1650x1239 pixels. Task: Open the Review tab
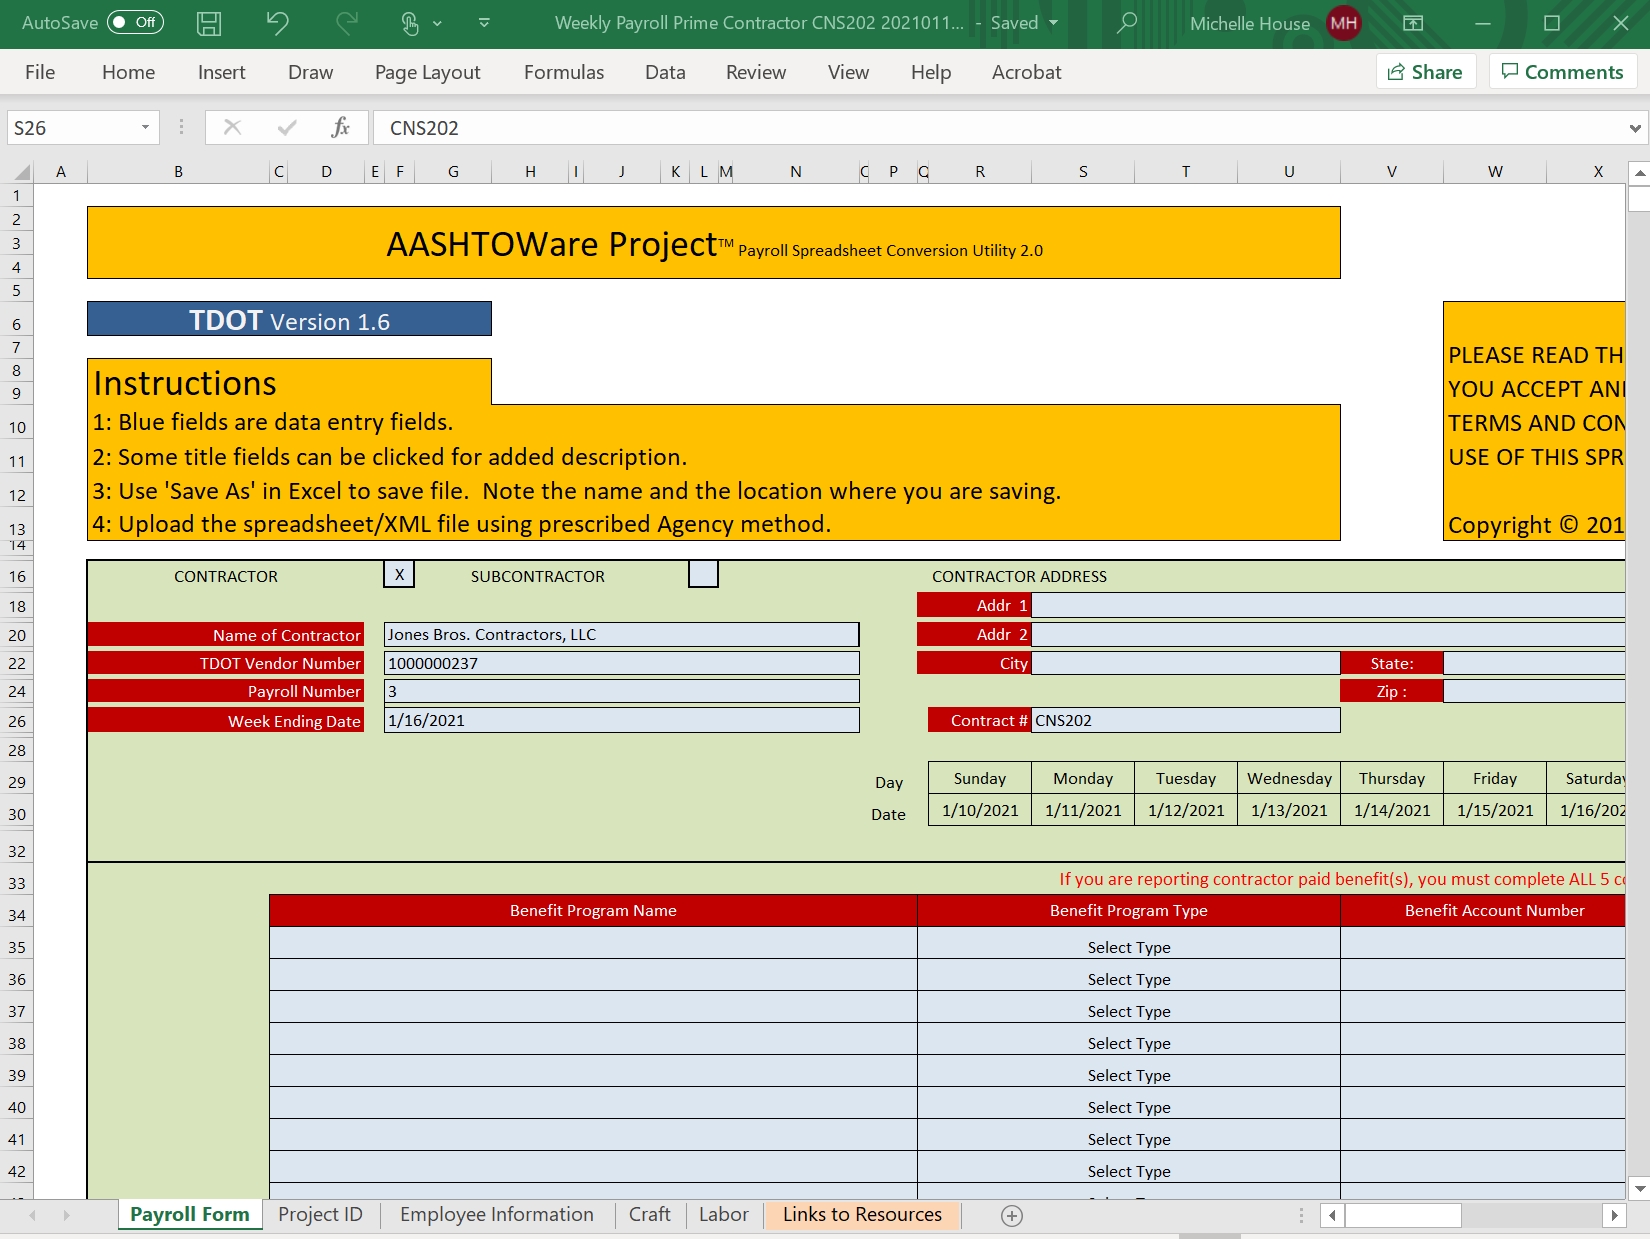coord(756,72)
